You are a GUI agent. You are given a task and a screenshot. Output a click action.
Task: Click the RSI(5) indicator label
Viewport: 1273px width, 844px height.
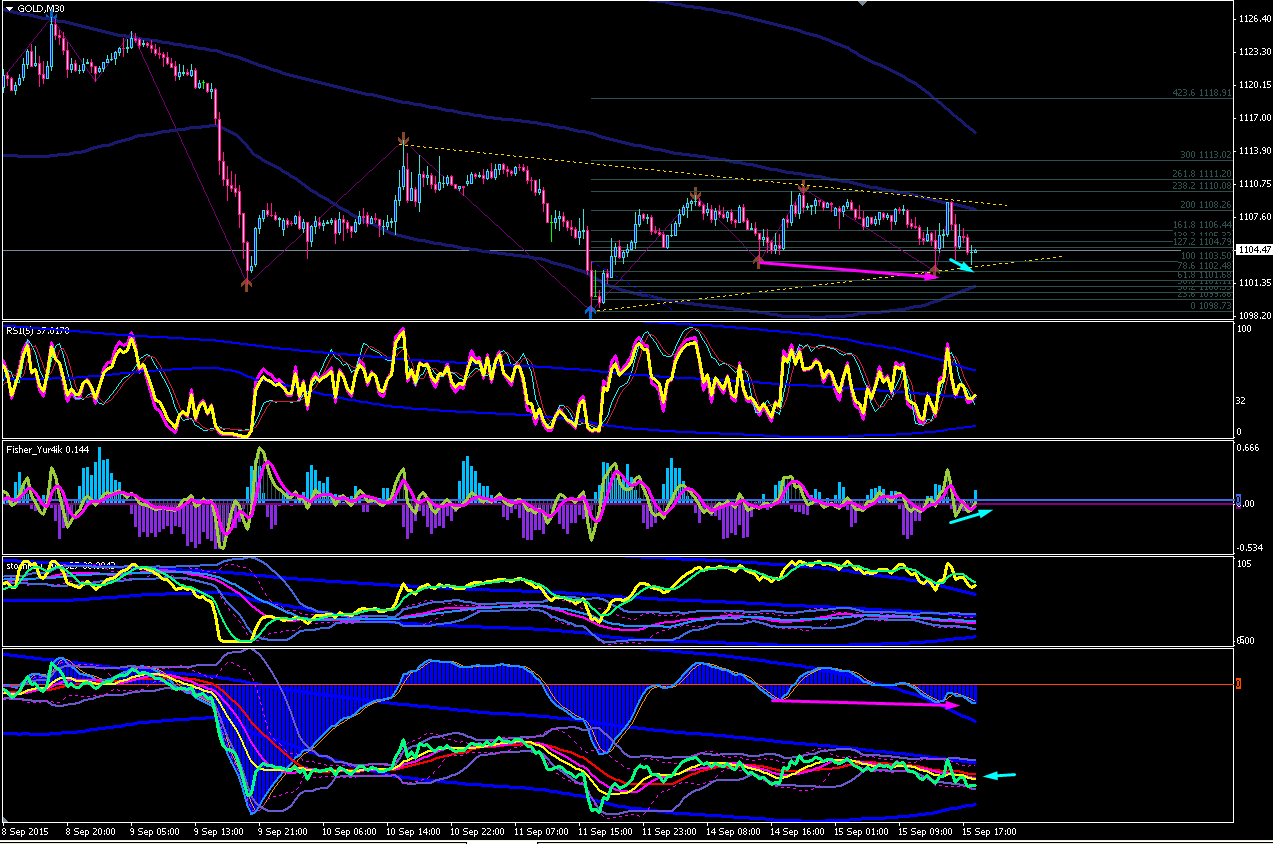pos(37,331)
